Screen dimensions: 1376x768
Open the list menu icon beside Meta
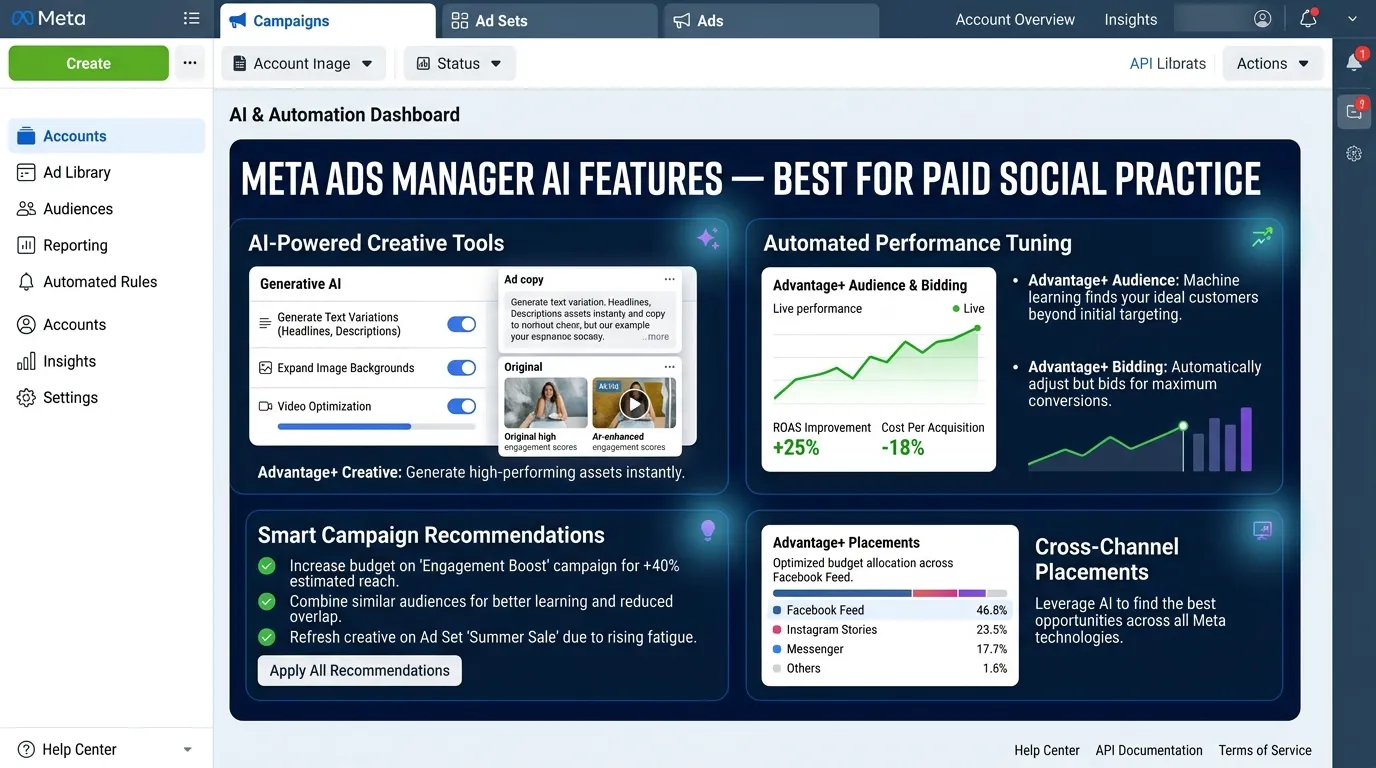point(191,19)
